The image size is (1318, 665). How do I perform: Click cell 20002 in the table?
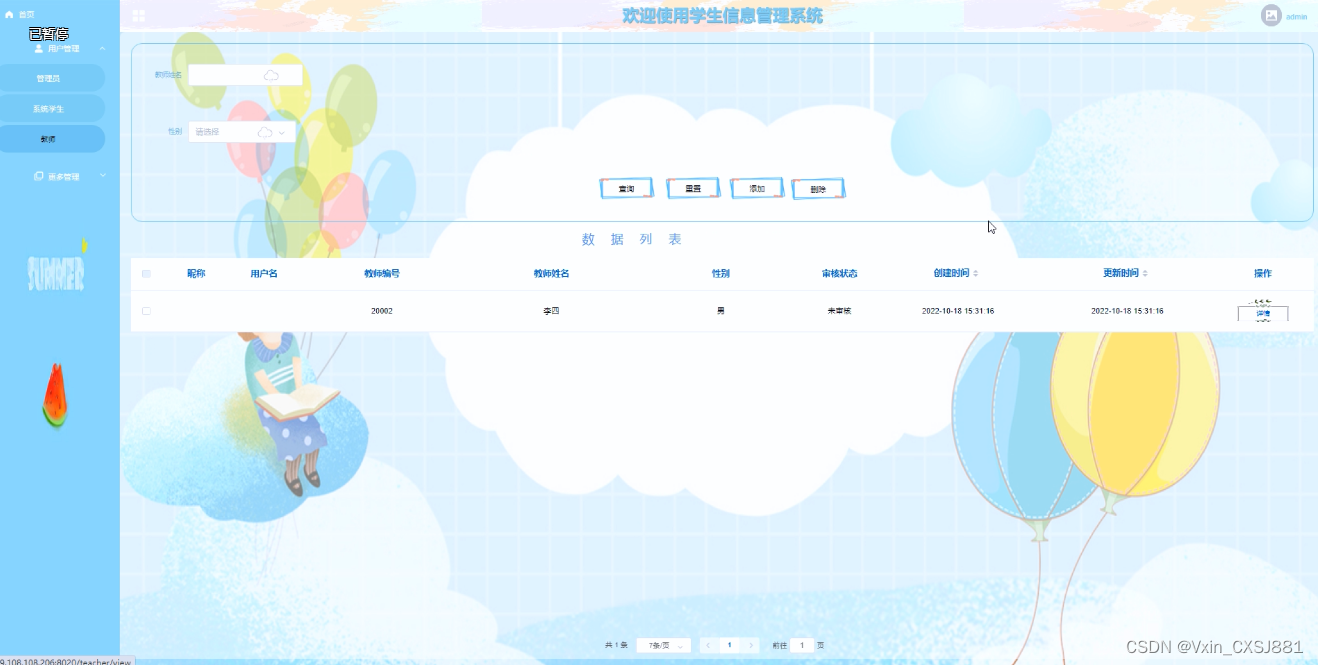[382, 311]
